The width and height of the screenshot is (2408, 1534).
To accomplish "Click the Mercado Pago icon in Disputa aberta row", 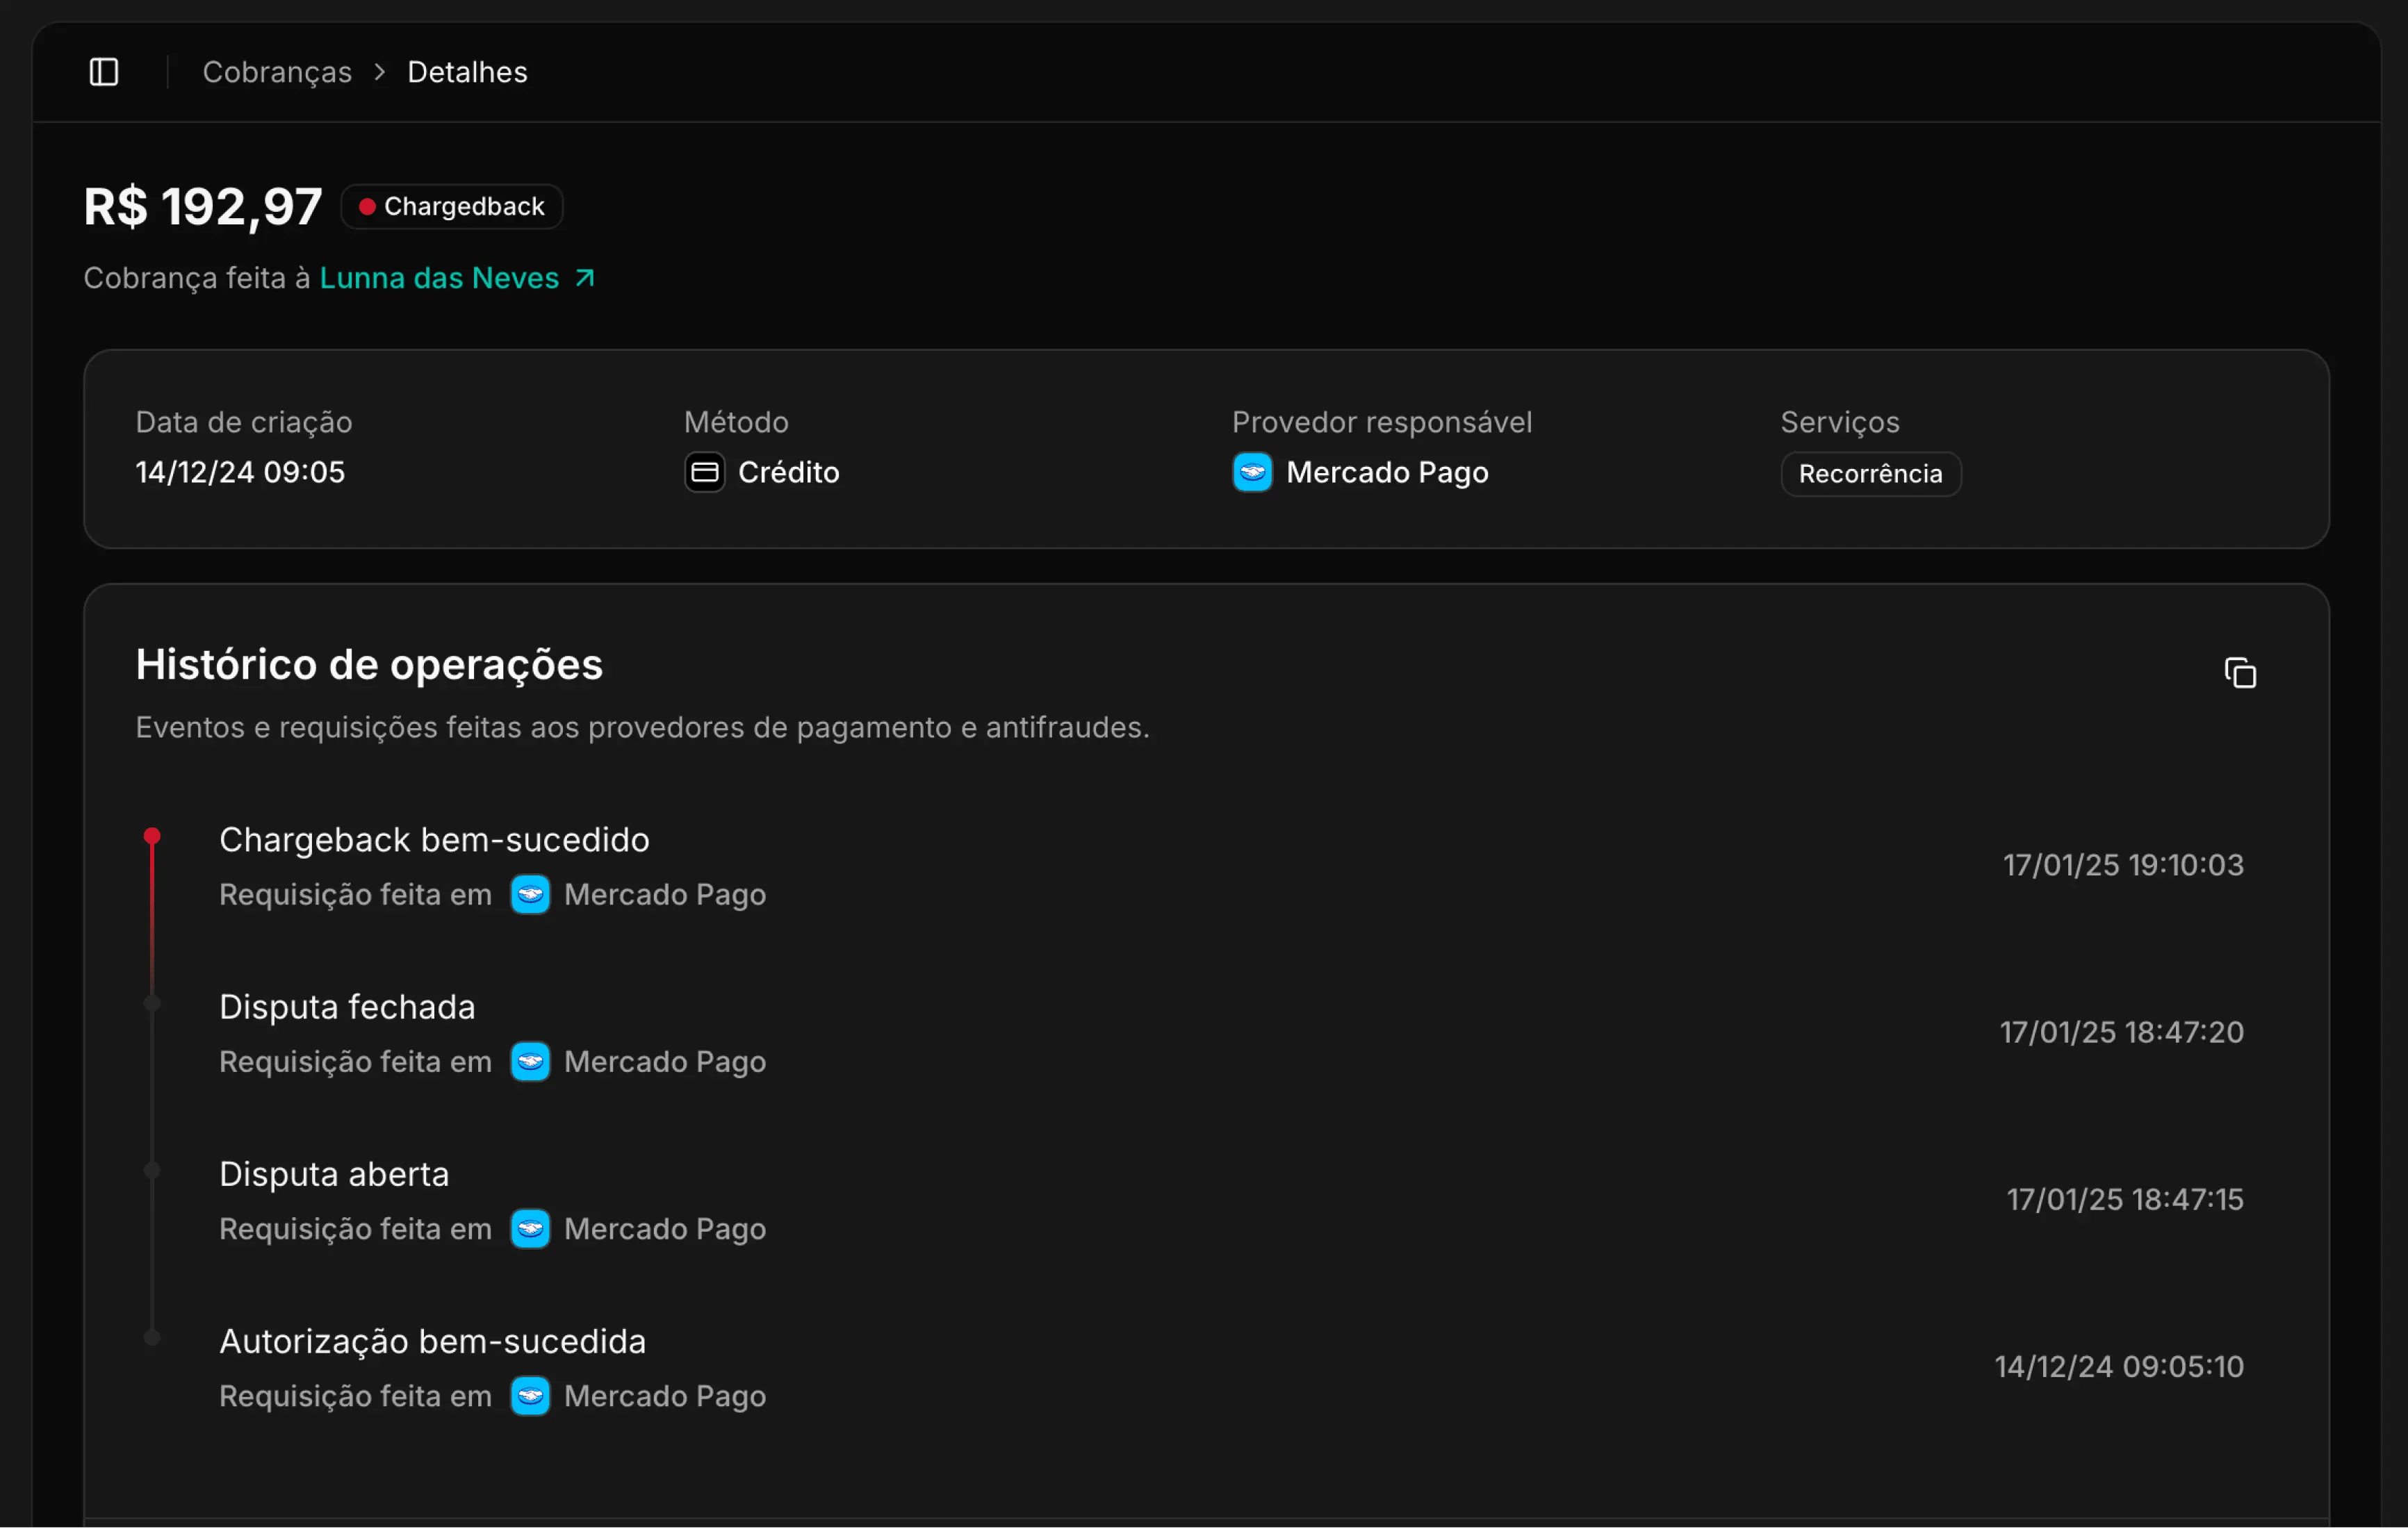I will click(x=530, y=1229).
